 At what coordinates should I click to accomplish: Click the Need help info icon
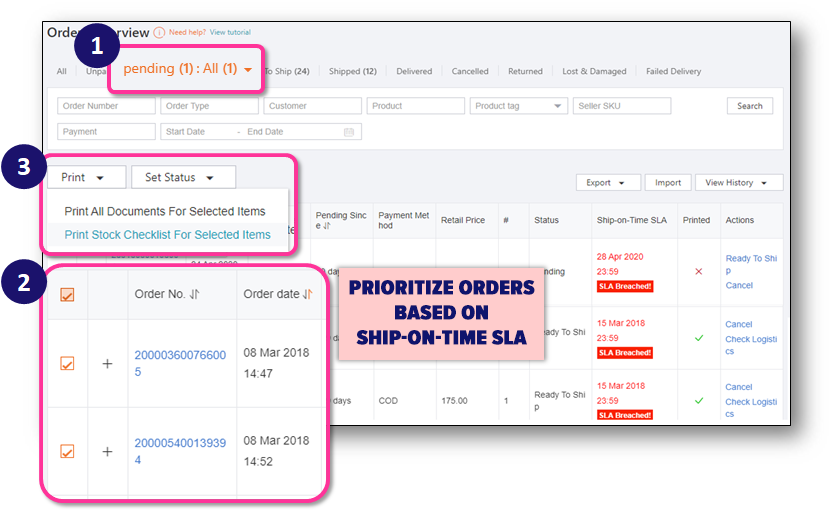(x=160, y=32)
